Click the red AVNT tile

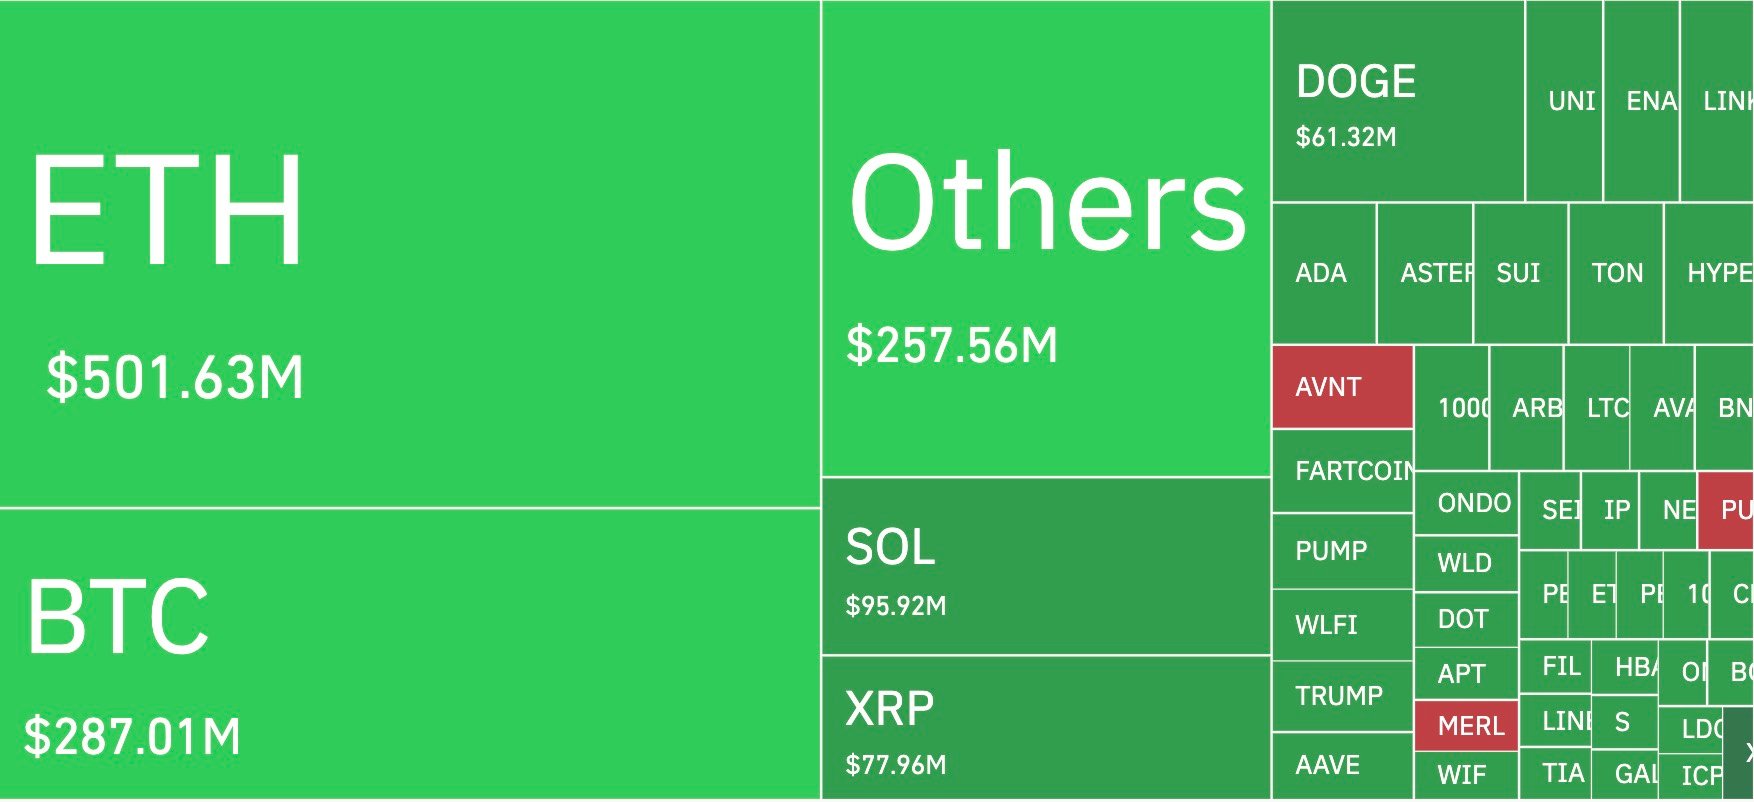(1342, 387)
